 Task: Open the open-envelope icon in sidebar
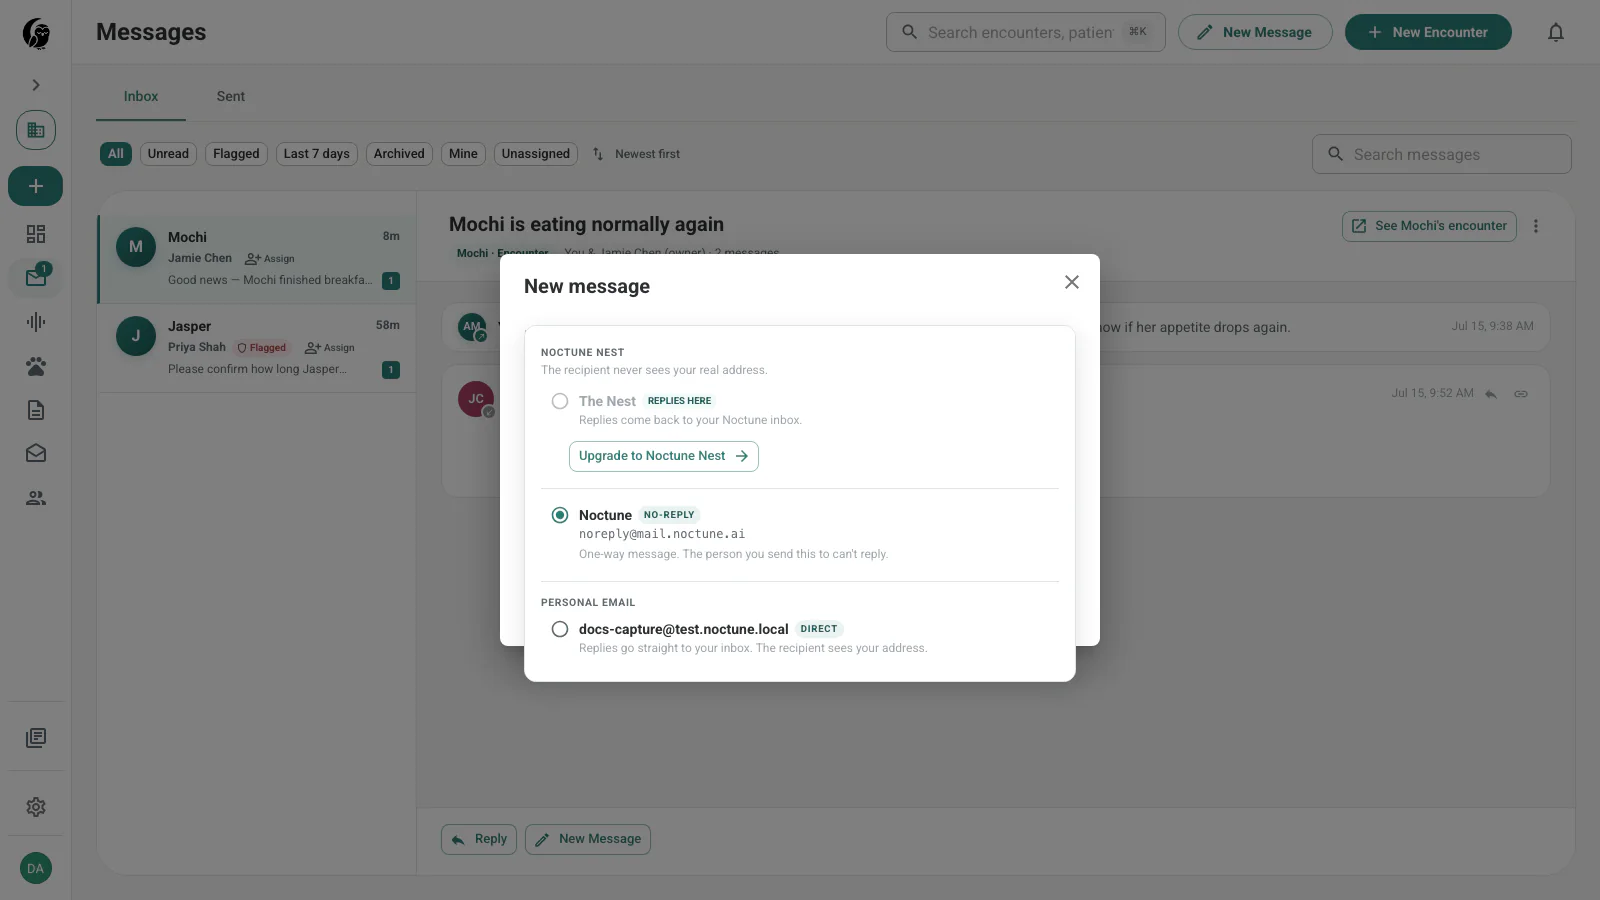pyautogui.click(x=36, y=453)
